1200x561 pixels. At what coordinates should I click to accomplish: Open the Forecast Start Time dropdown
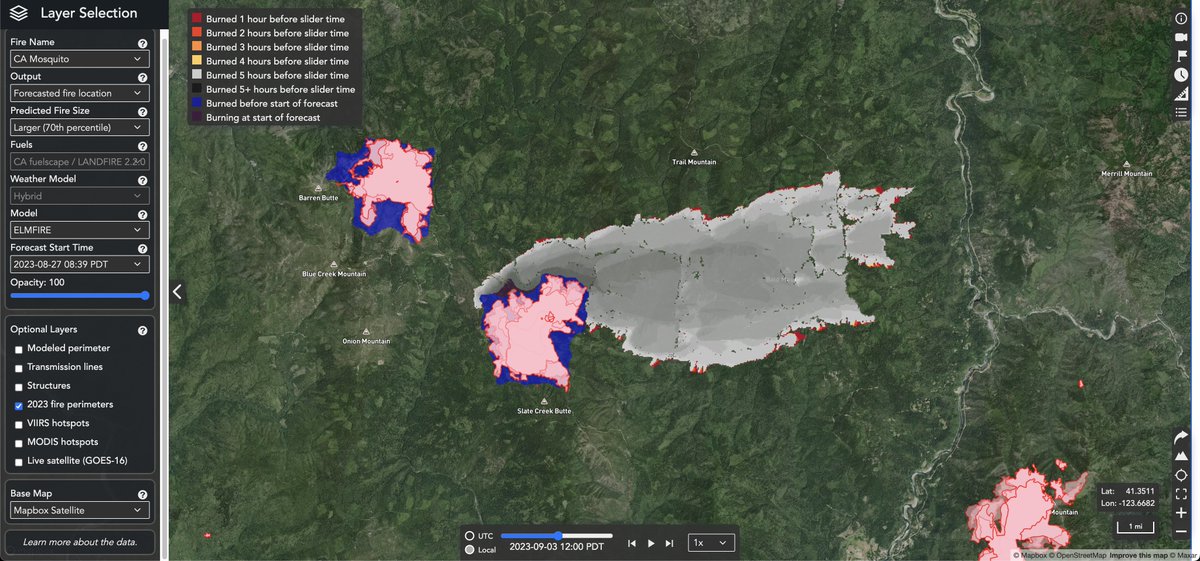tap(80, 264)
